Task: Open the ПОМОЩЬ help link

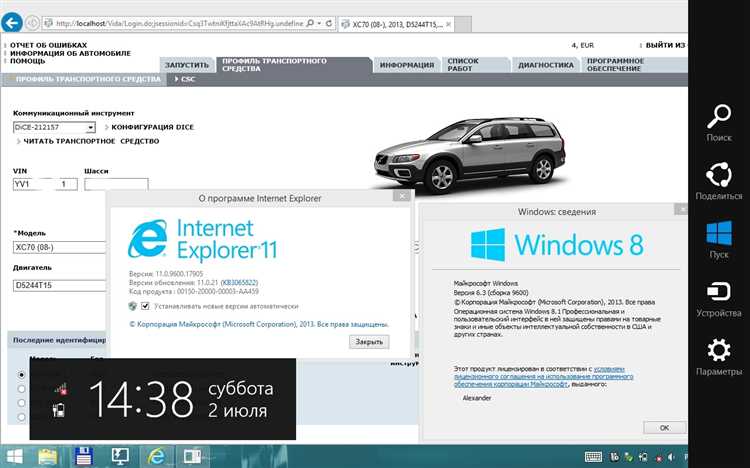Action: (28, 61)
